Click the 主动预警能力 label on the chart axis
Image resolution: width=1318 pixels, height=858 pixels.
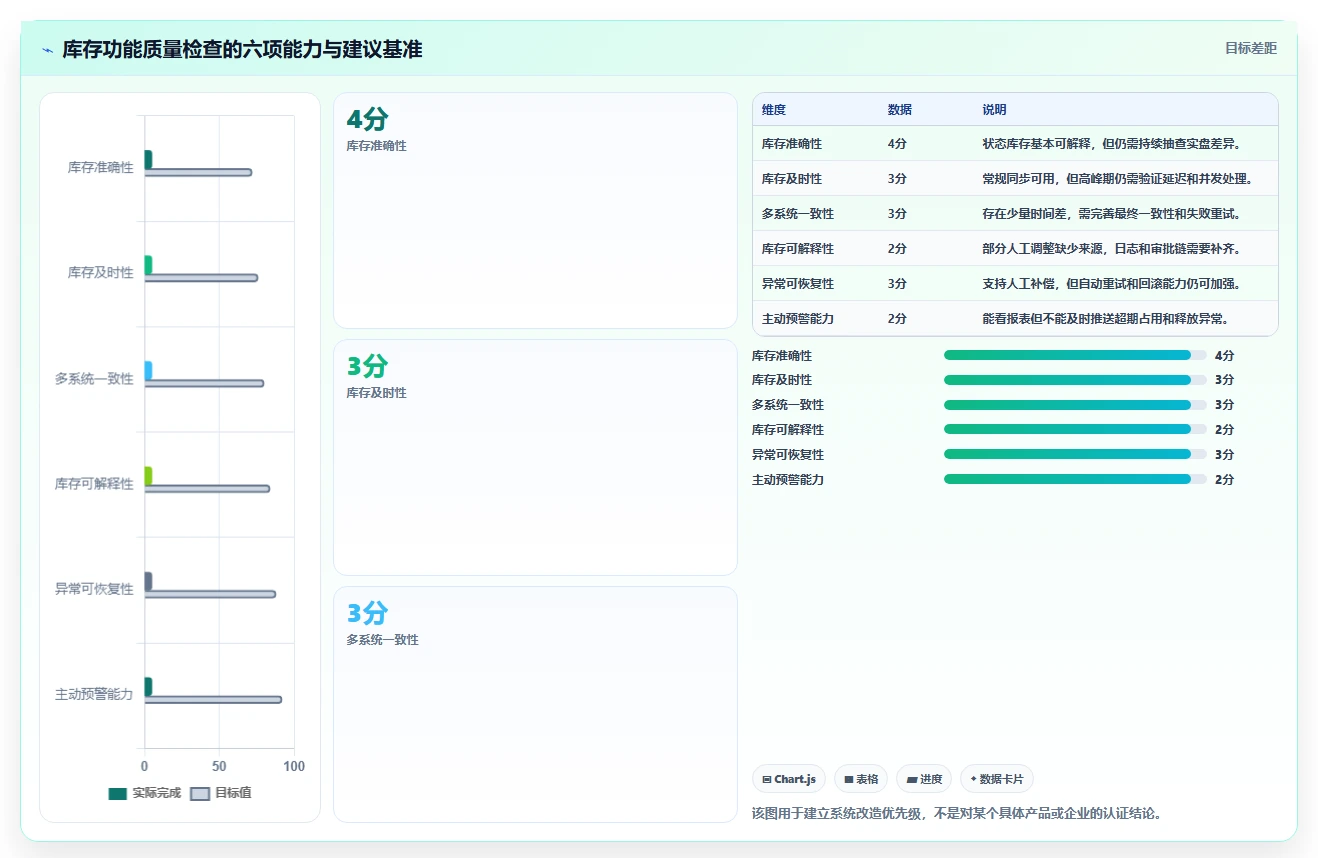click(x=94, y=694)
